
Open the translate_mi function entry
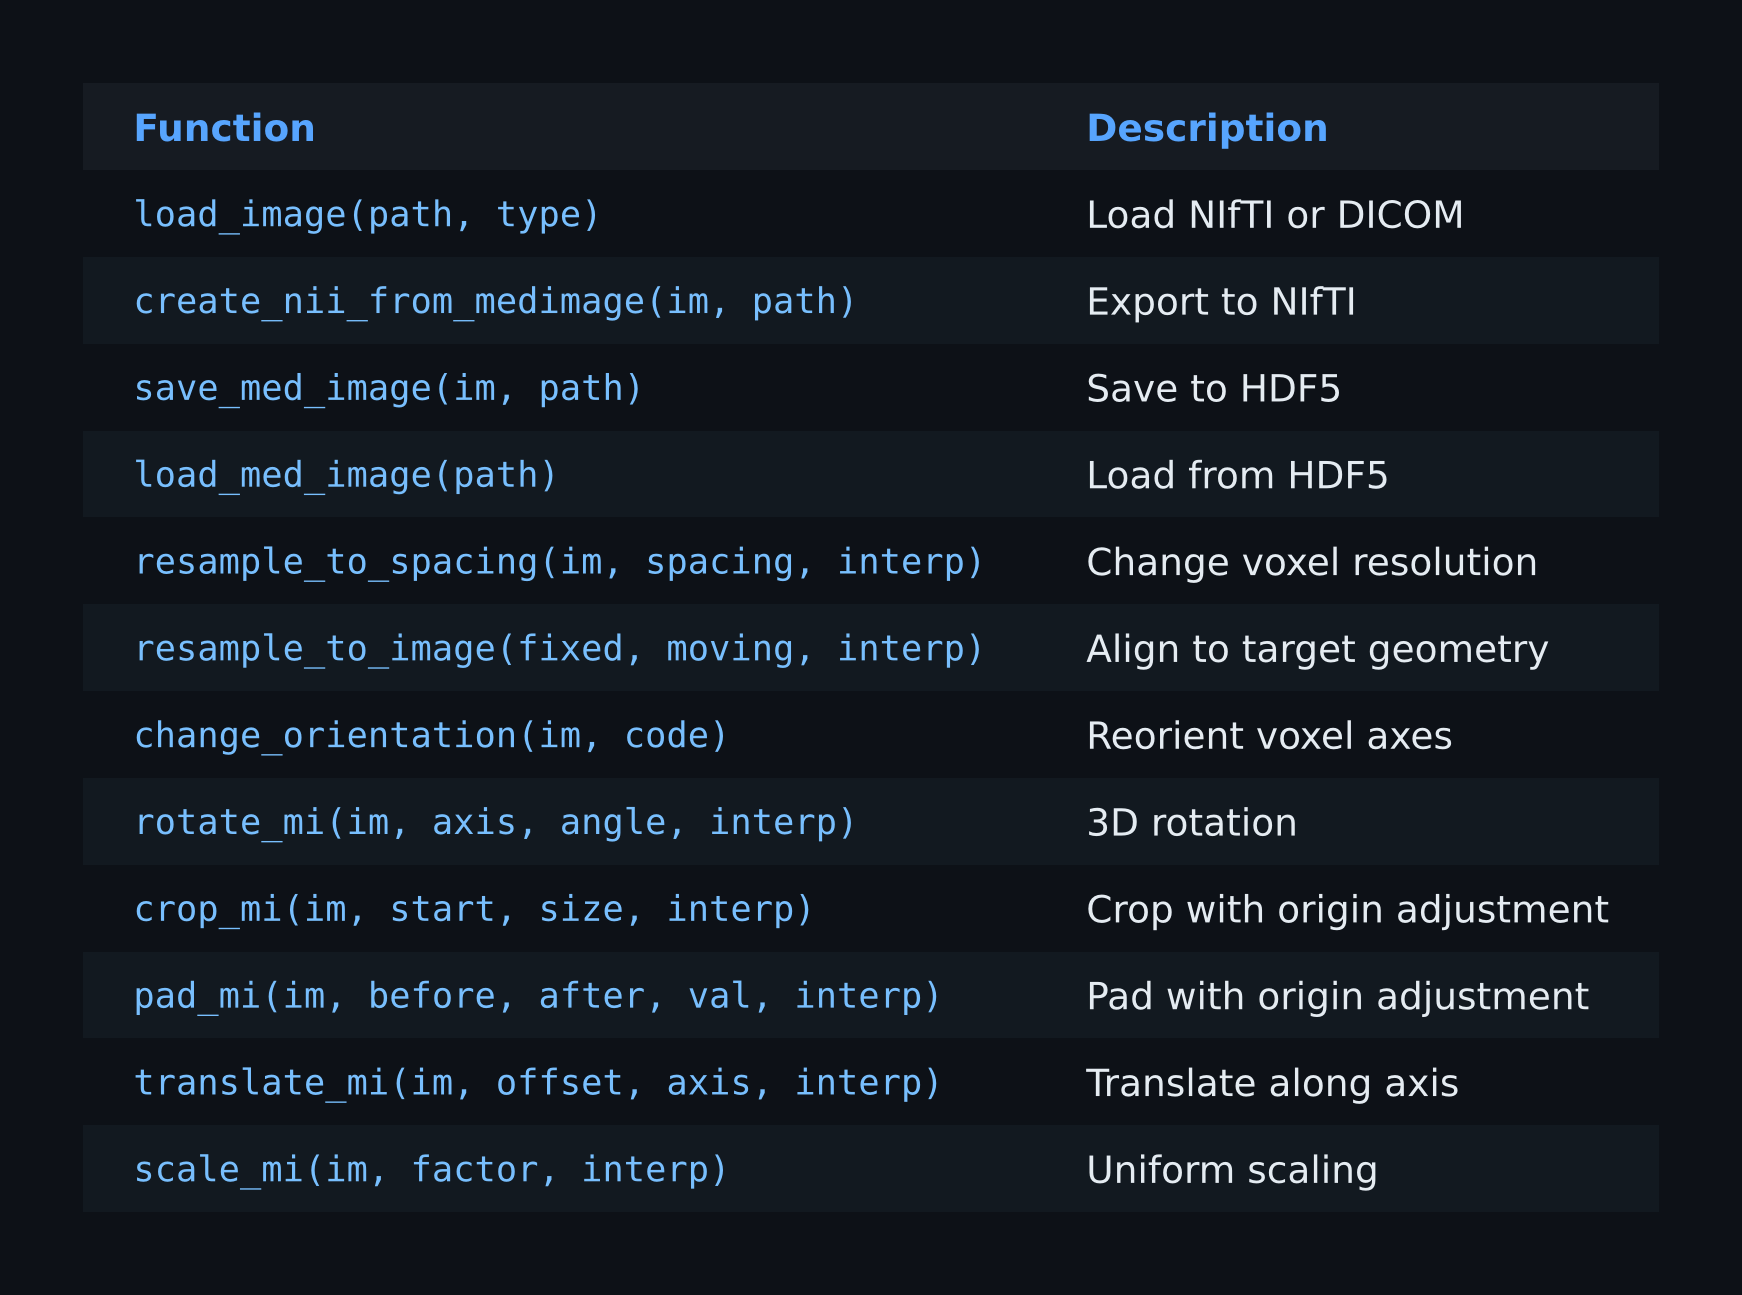[x=537, y=1083]
